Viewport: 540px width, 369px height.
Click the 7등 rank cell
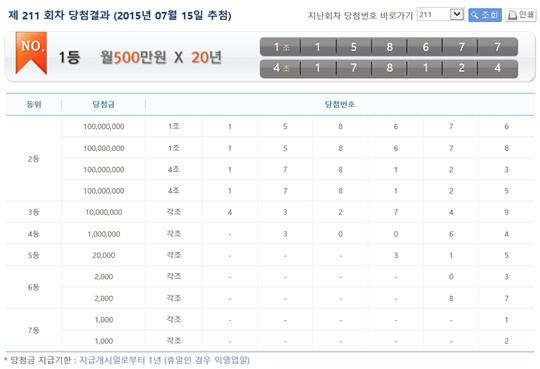coord(34,330)
